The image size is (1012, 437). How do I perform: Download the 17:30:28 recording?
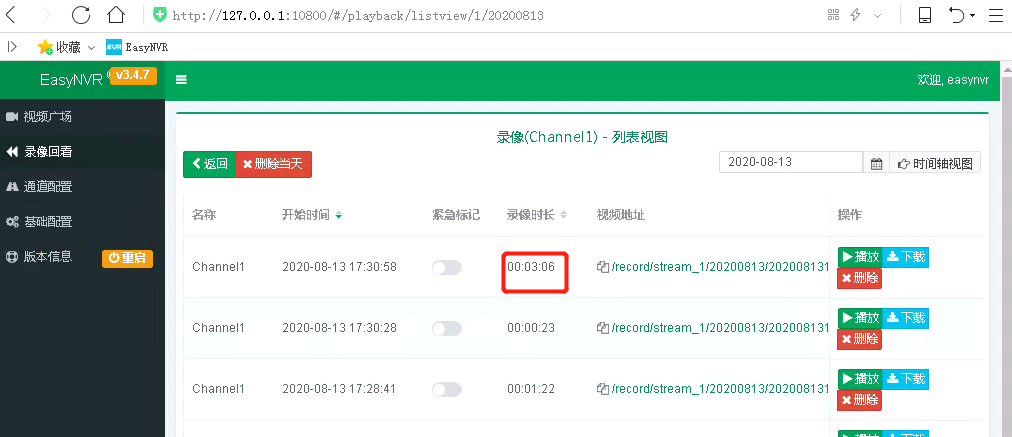[x=906, y=318]
